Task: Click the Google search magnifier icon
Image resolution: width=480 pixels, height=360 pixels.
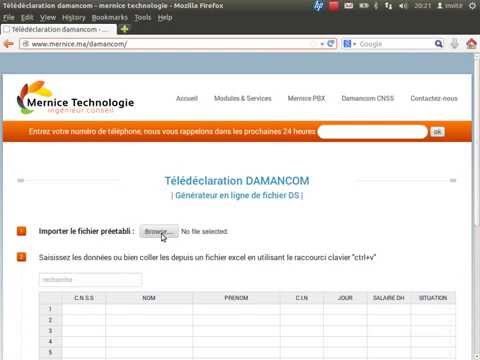Action: pyautogui.click(x=439, y=44)
